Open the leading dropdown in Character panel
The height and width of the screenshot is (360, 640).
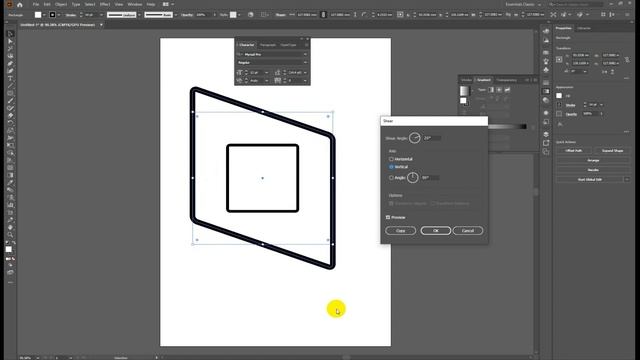(x=305, y=73)
